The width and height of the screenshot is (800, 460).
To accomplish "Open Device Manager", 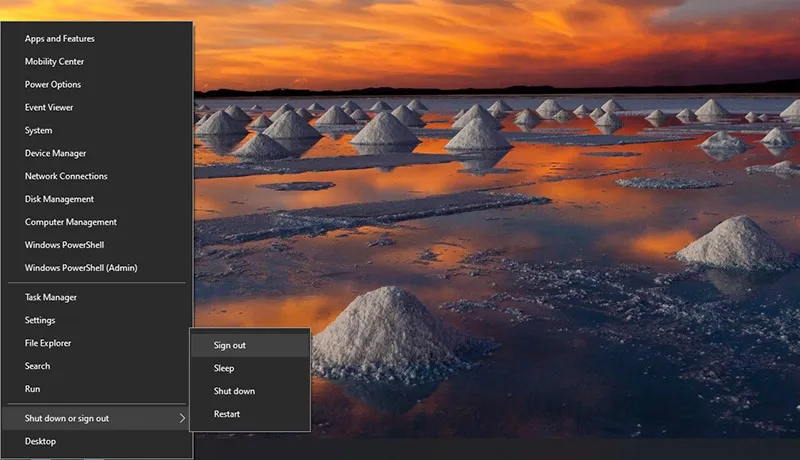I will pyautogui.click(x=55, y=154).
